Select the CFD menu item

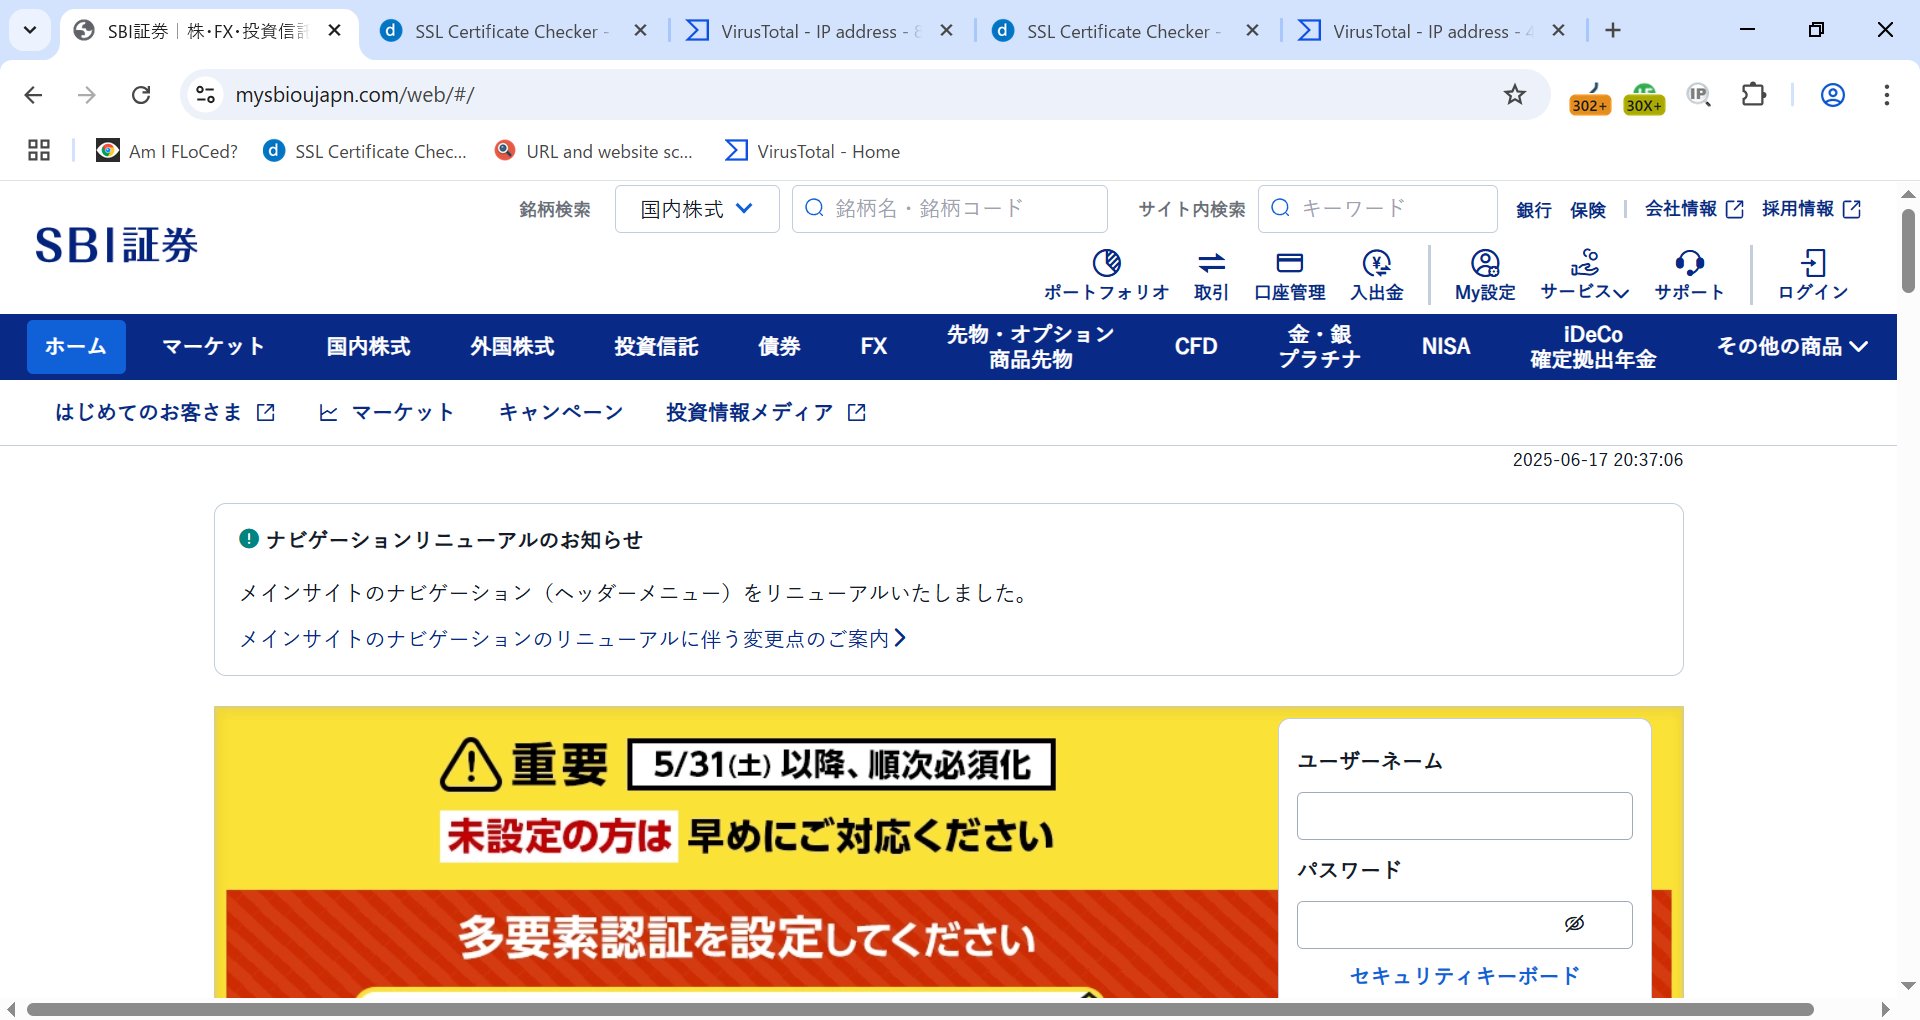click(x=1196, y=347)
